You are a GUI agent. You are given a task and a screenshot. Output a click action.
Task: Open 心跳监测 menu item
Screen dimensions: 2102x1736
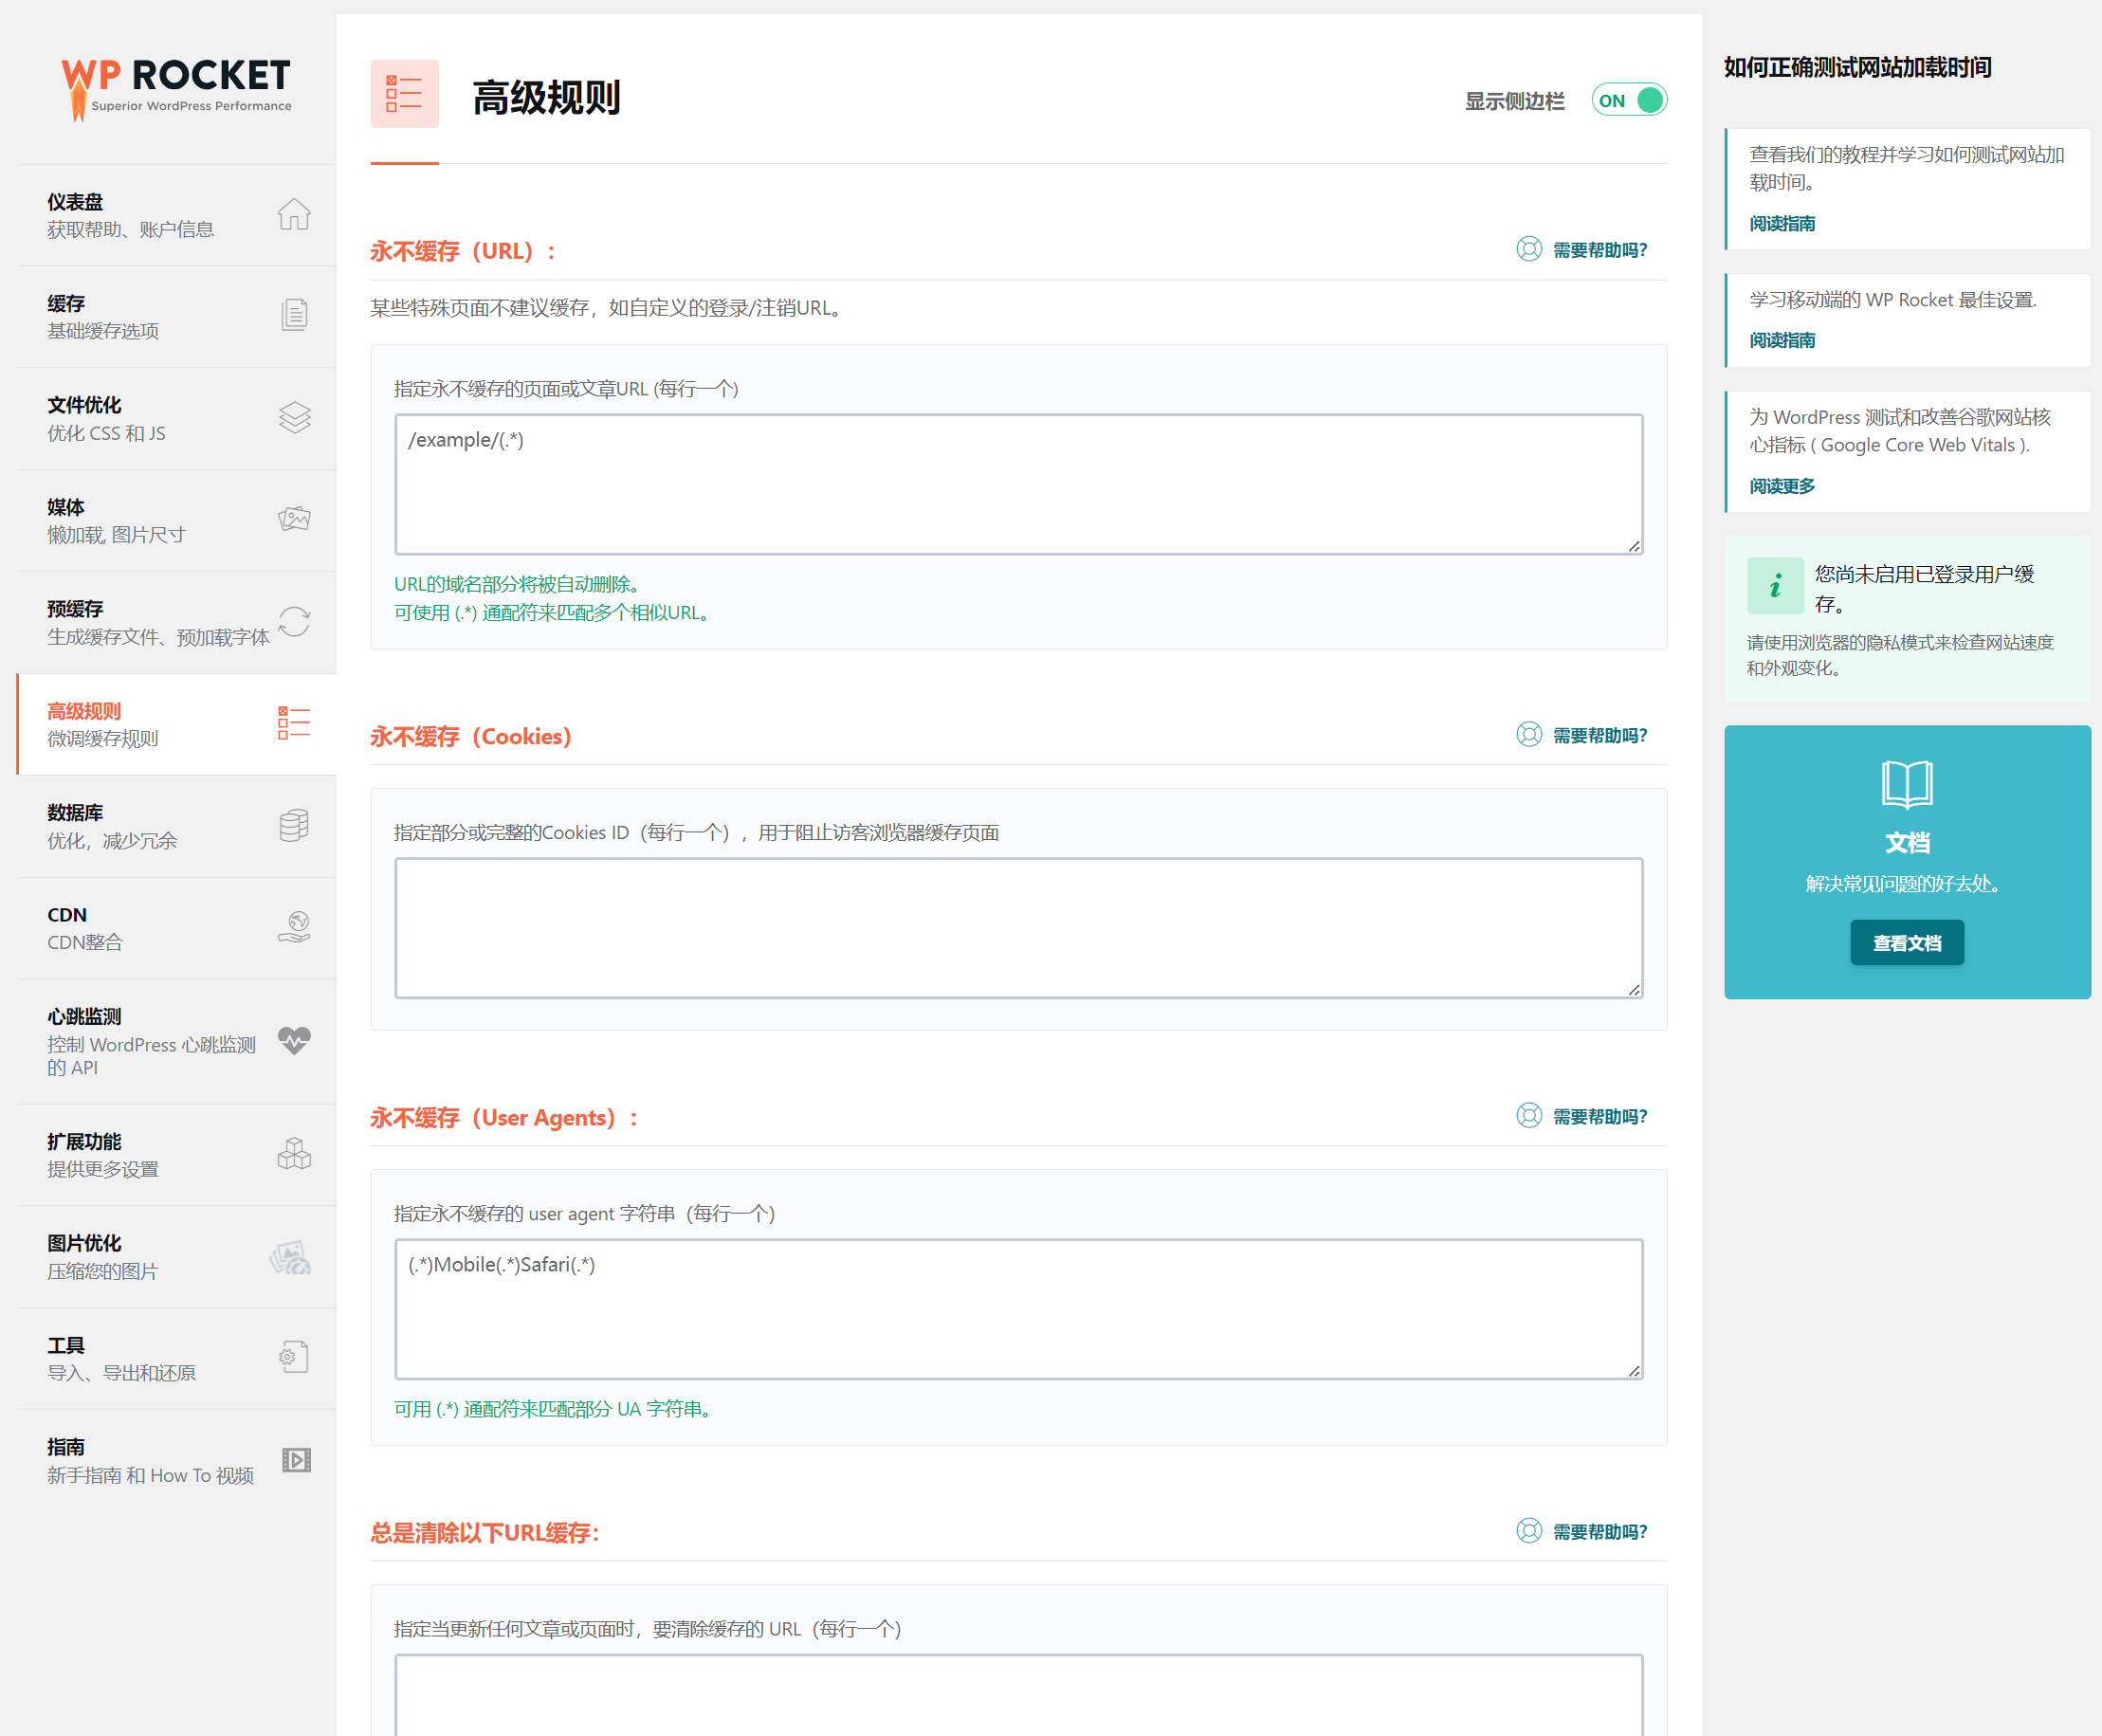pyautogui.click(x=176, y=1041)
